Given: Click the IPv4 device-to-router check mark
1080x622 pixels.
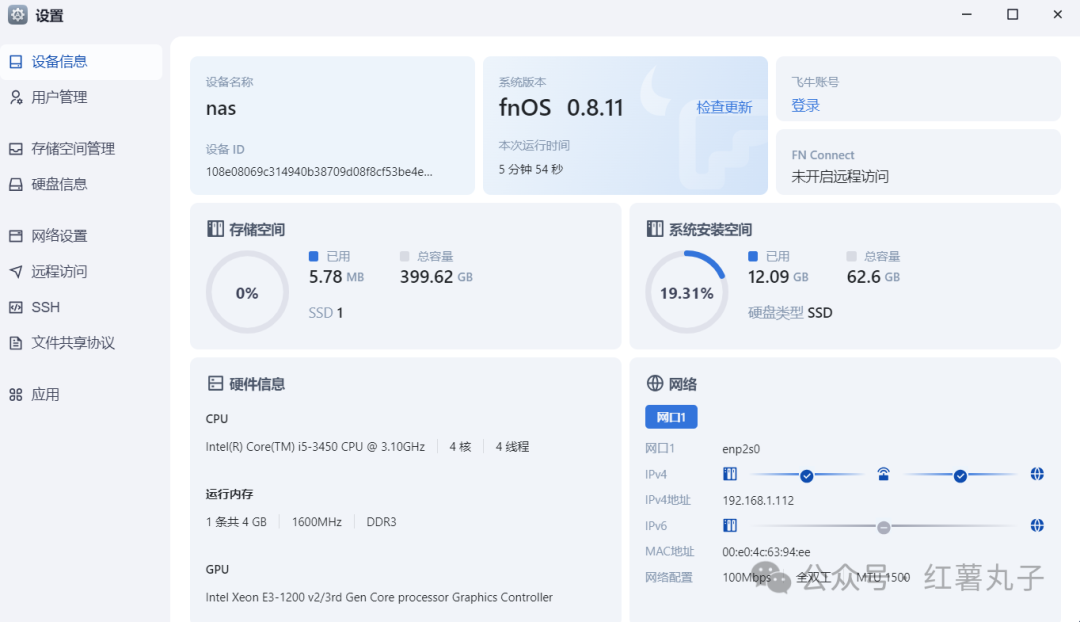Looking at the screenshot, I should (807, 475).
